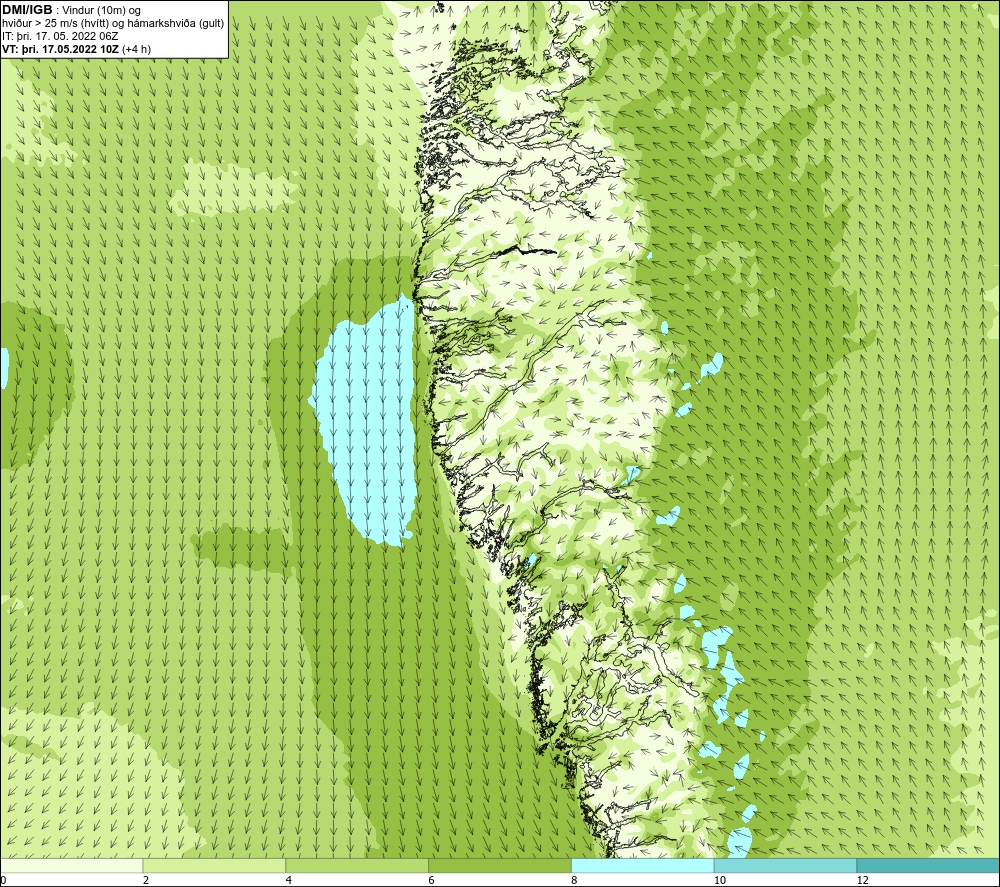Click the legend label '0'
The image size is (1000, 887).
(3, 880)
